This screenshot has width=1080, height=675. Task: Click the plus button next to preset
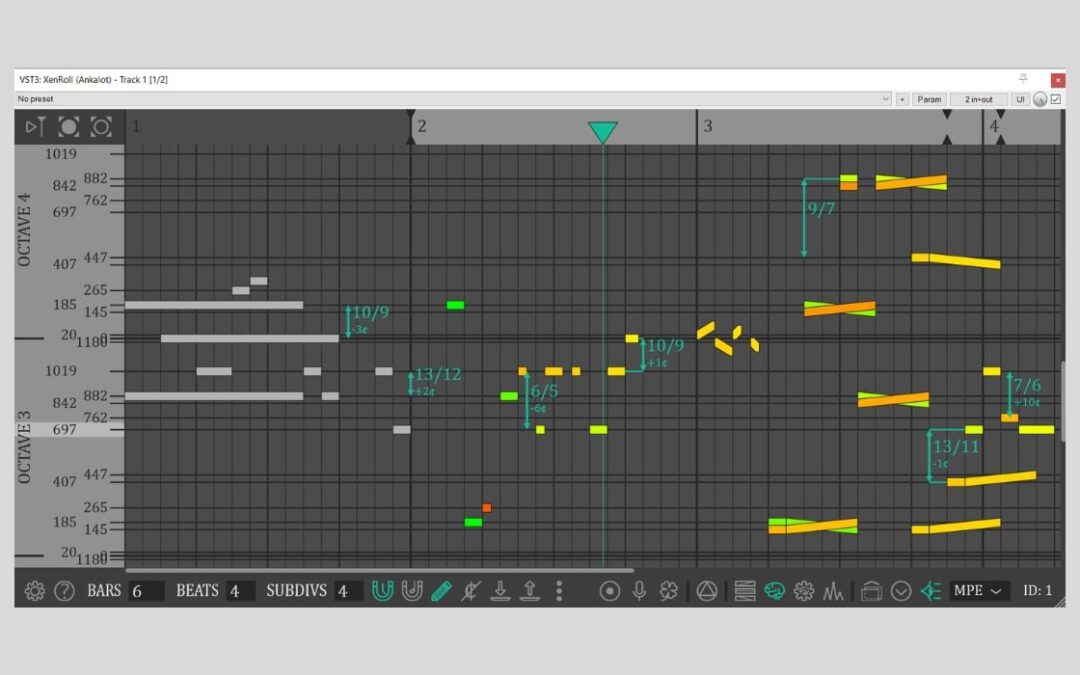click(902, 99)
